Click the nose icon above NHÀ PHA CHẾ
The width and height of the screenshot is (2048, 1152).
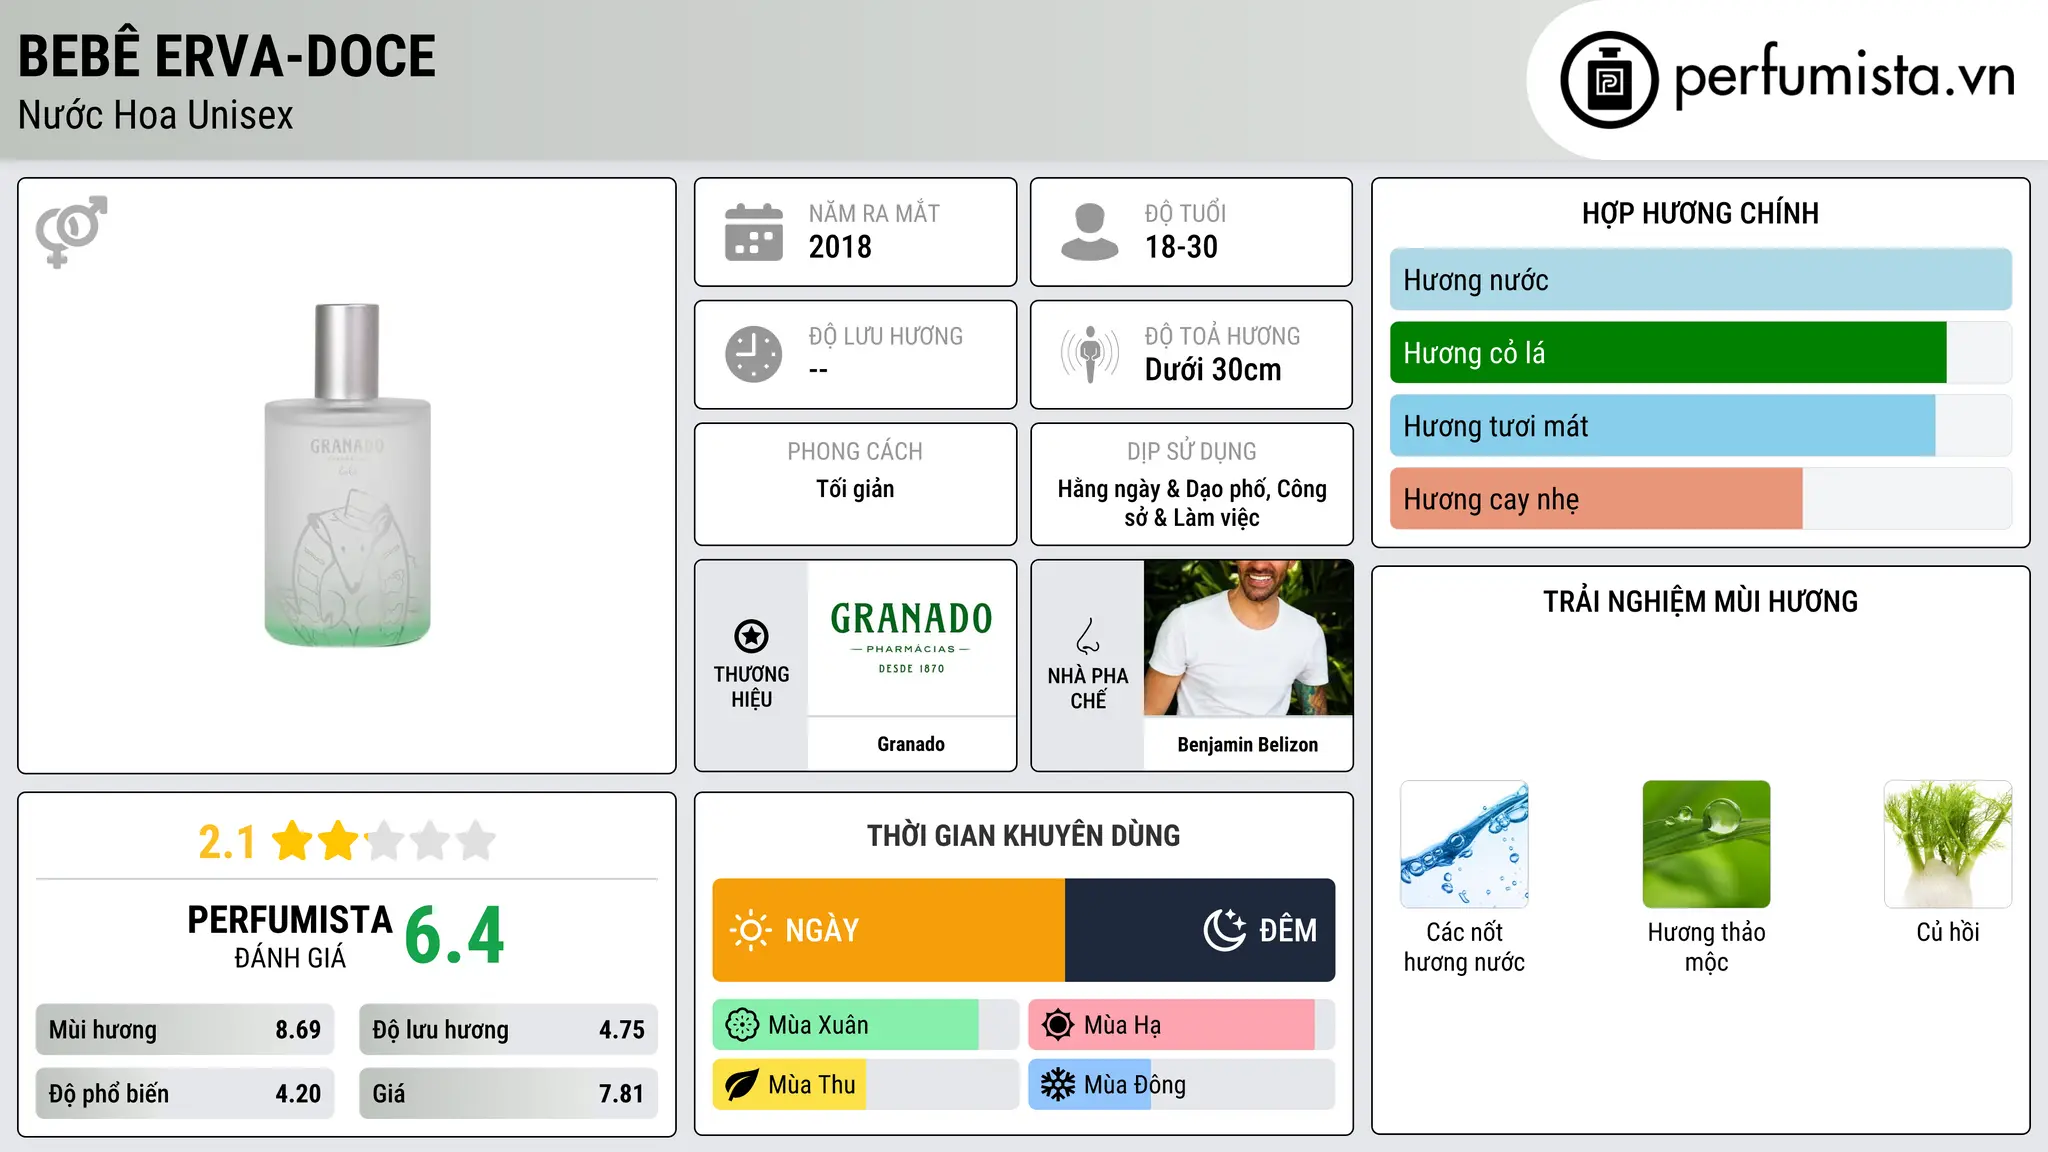1088,636
